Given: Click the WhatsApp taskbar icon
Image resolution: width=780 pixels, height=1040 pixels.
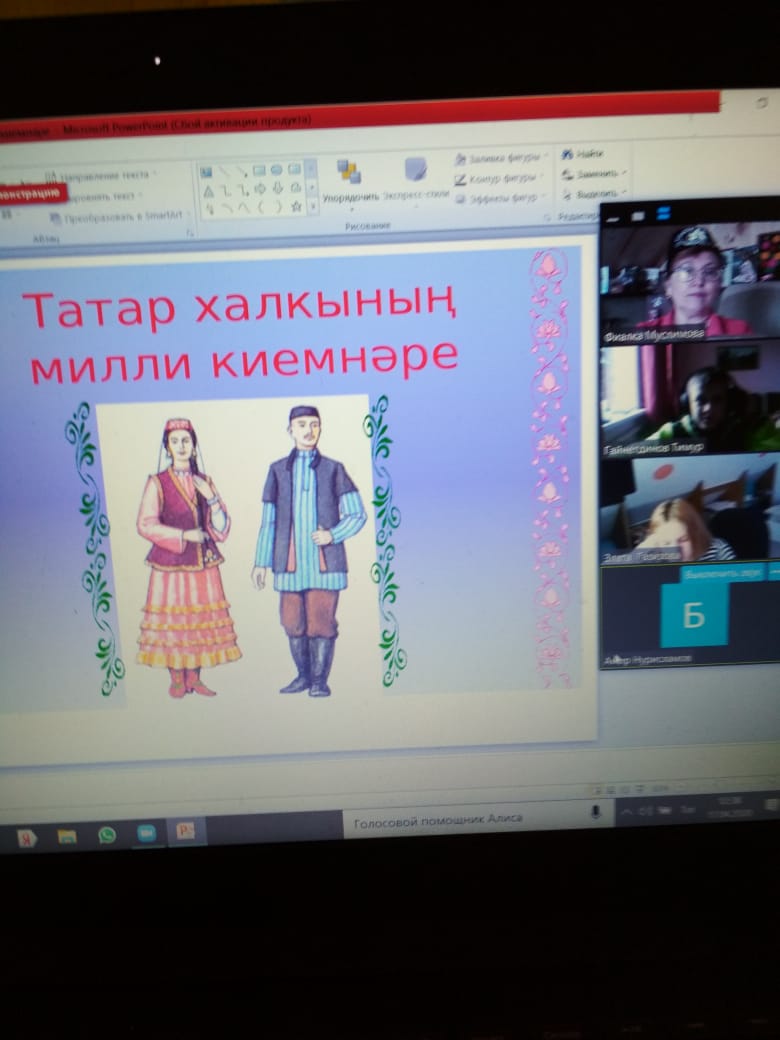Looking at the screenshot, I should tap(107, 835).
